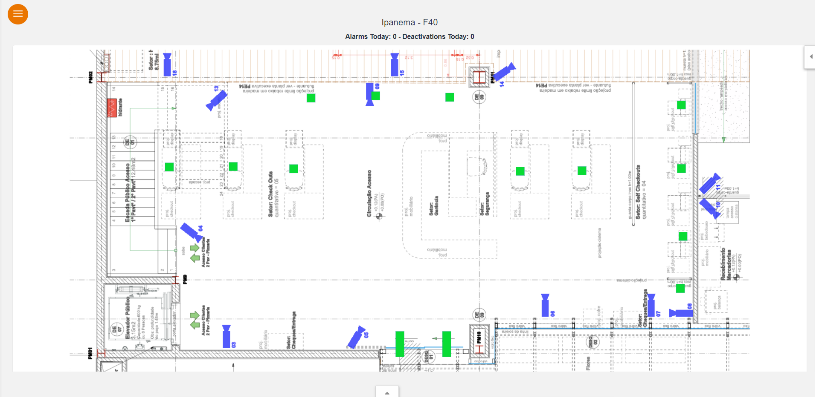
Task: Select camera 03 on the bottom wall
Action: tap(227, 336)
